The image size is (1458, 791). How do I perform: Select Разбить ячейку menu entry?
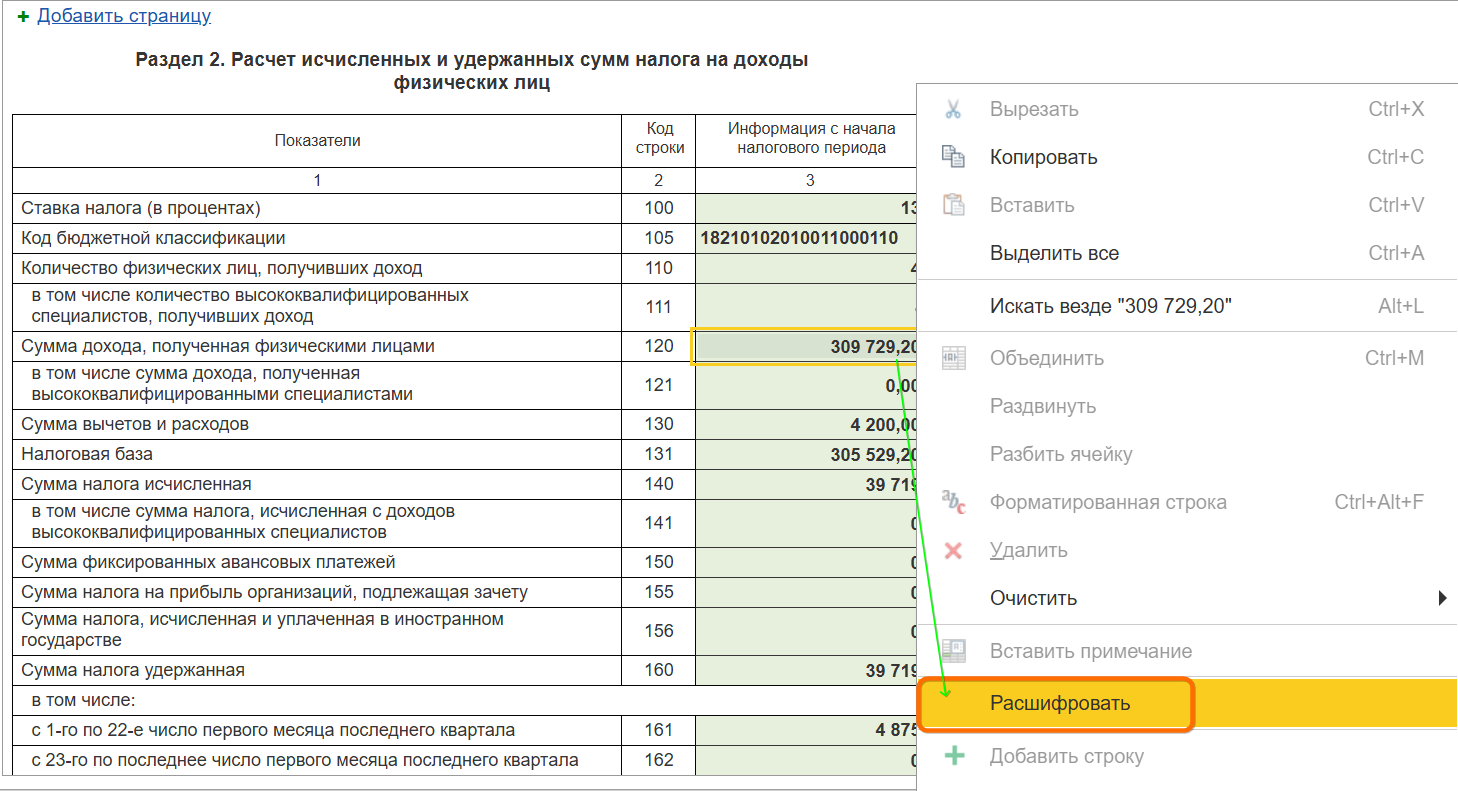tap(1187, 454)
